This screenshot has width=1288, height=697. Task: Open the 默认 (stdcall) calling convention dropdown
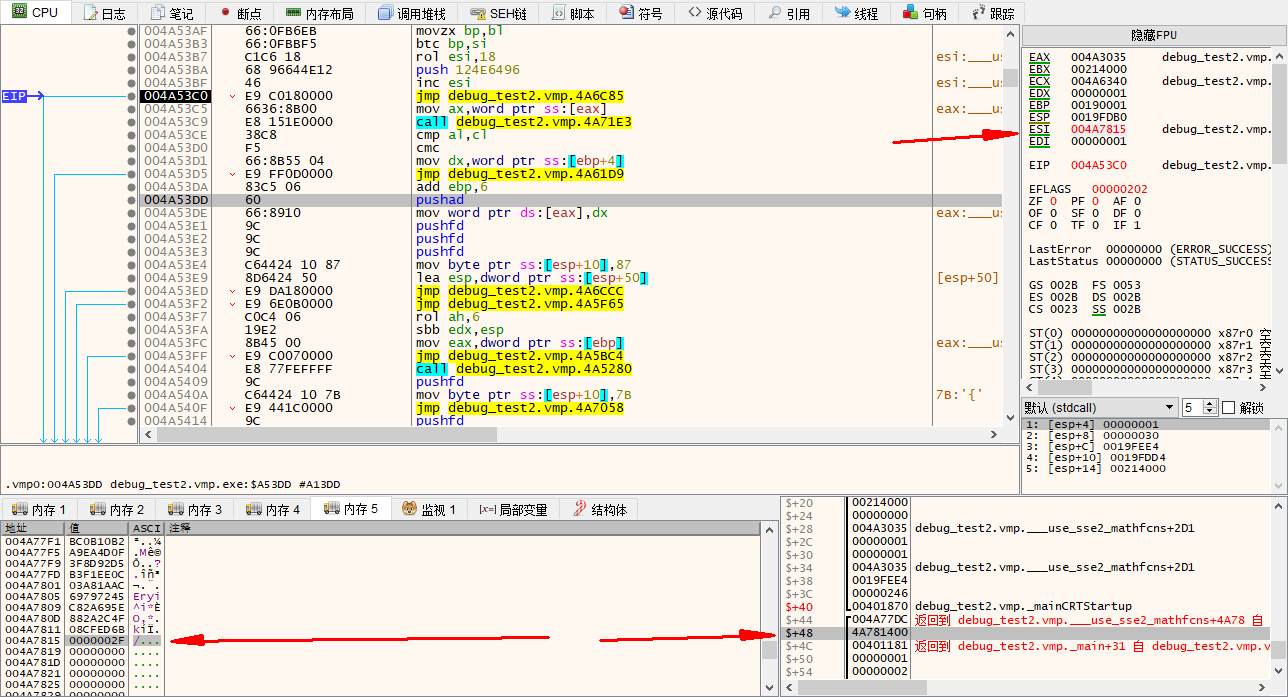pos(1099,407)
